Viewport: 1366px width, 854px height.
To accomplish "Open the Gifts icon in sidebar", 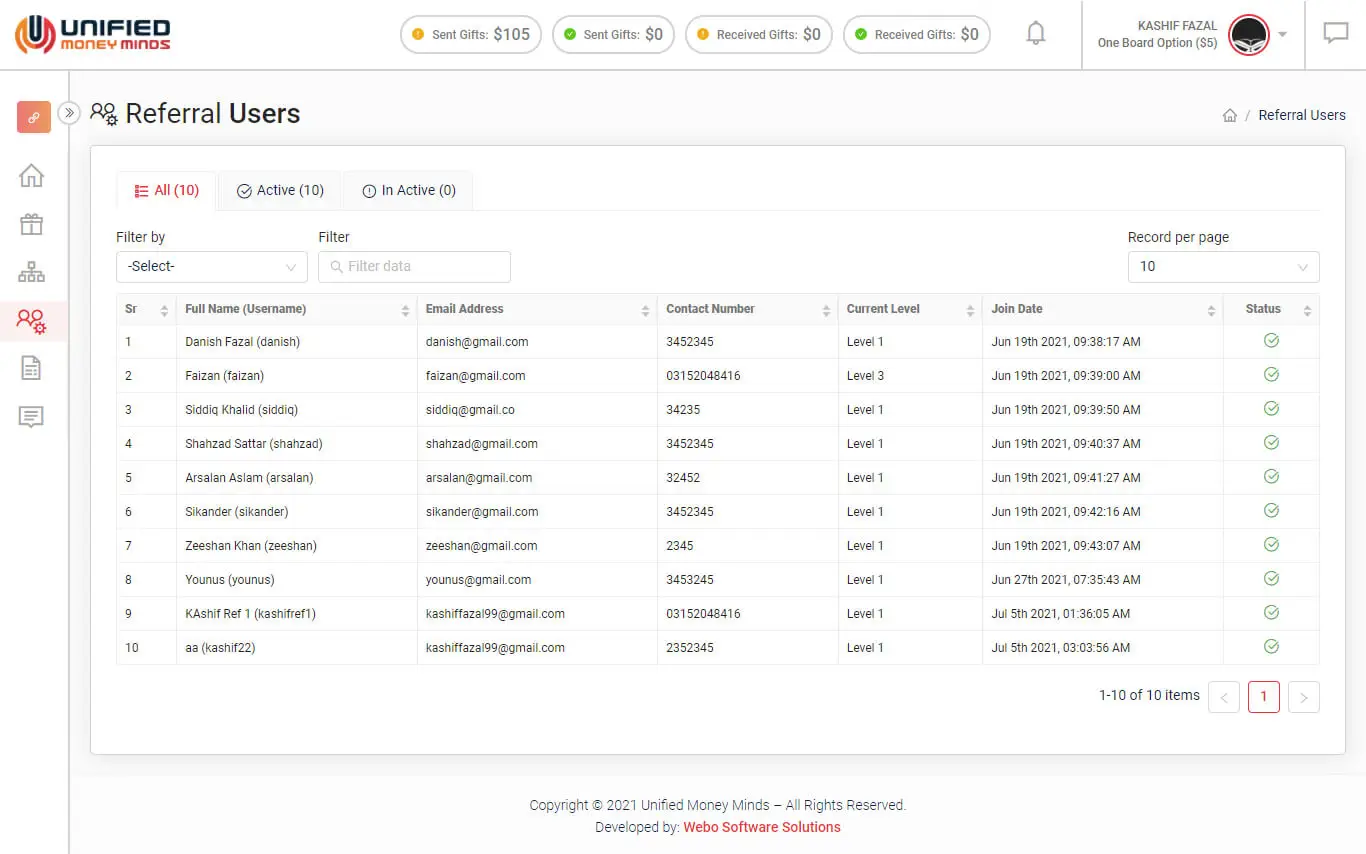I will pos(32,224).
